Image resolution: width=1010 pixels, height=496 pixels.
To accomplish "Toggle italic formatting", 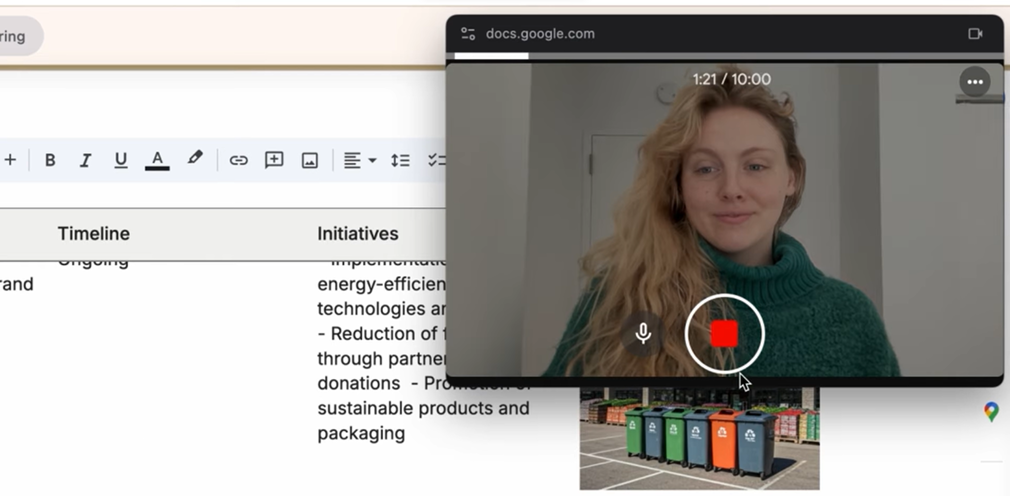I will (85, 160).
